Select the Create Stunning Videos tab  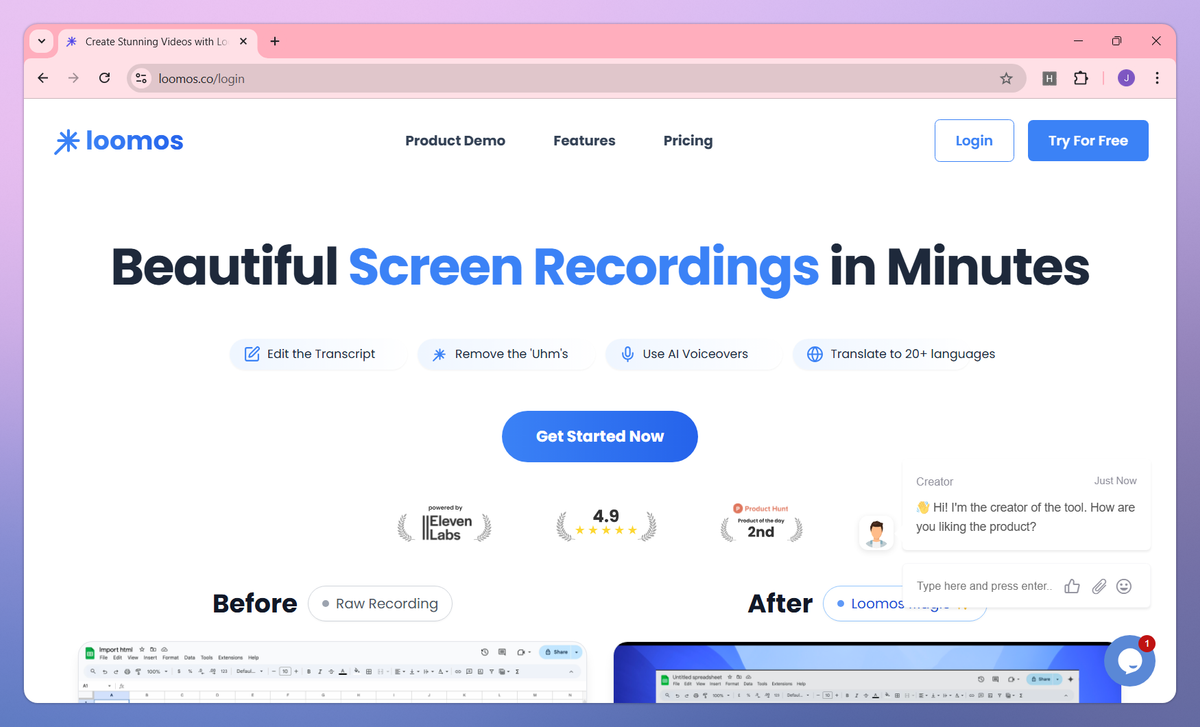158,42
